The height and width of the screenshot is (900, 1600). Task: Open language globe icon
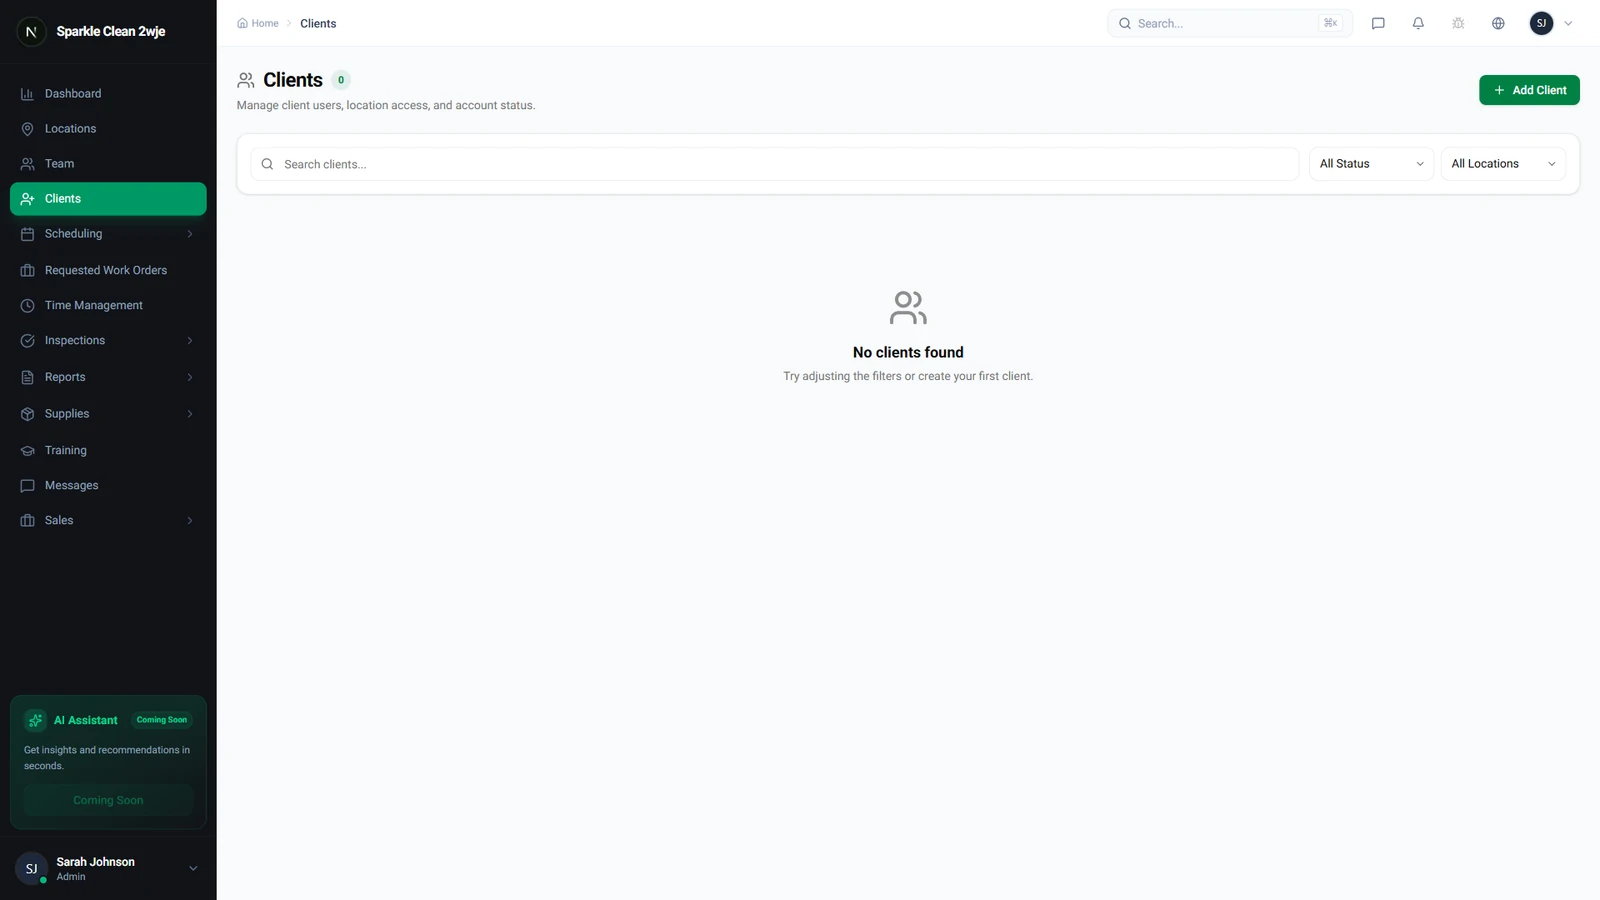click(1498, 23)
